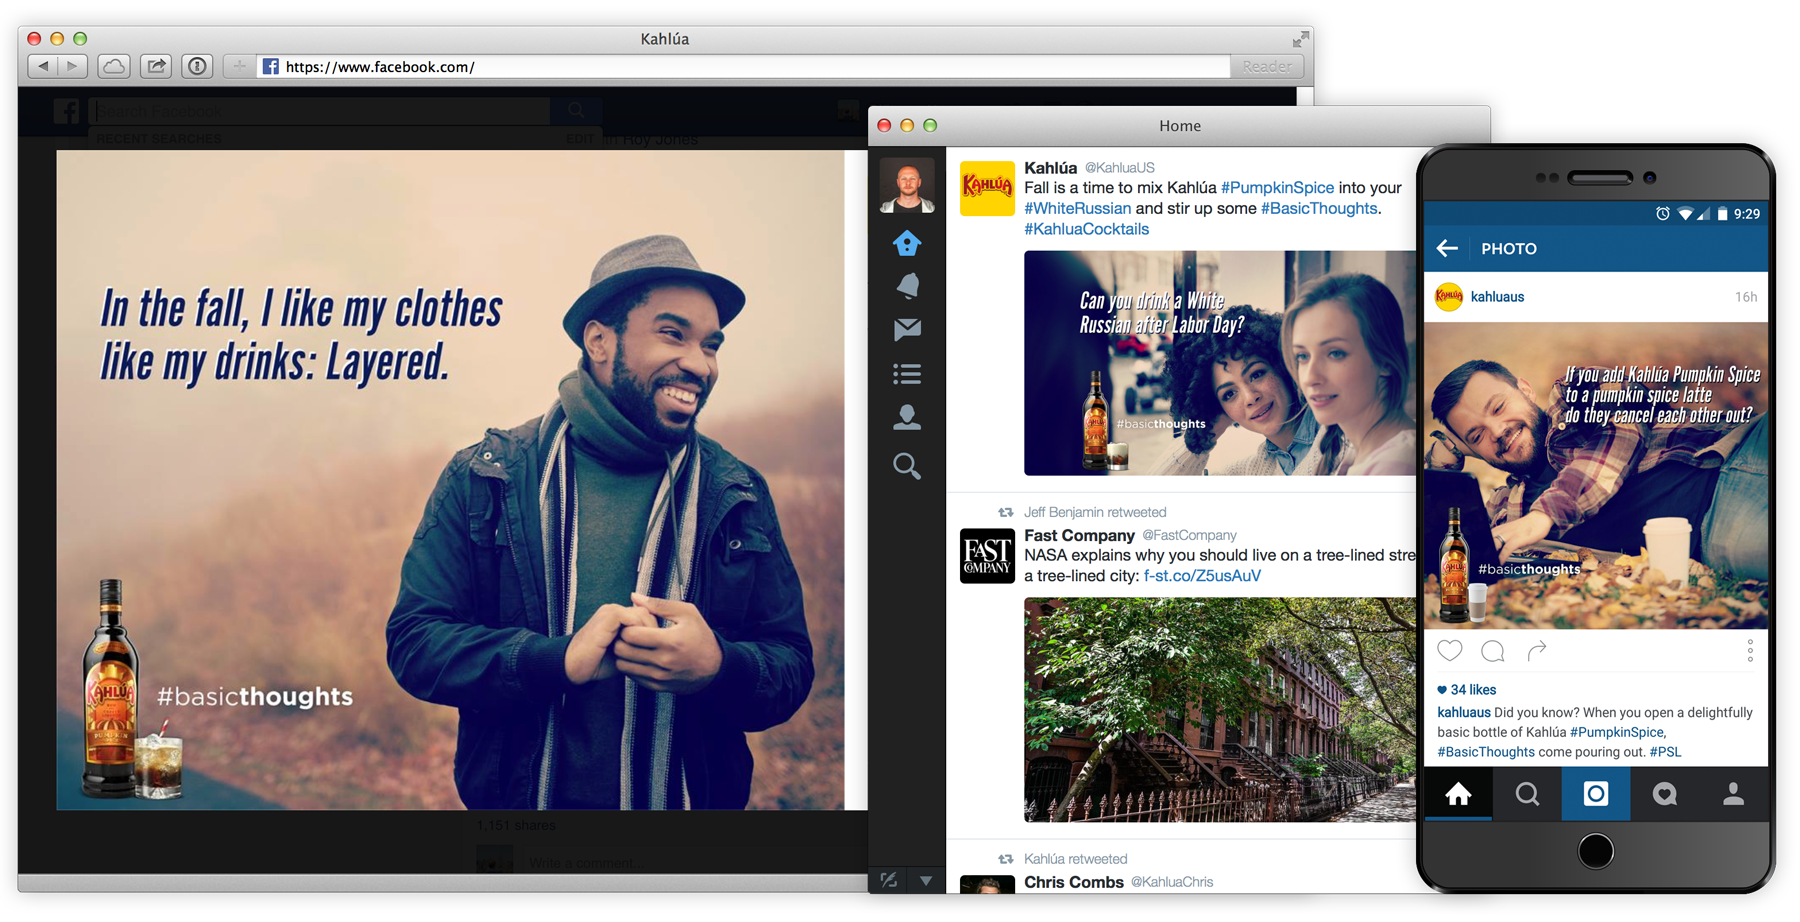Click the Facebook search magnifier button
This screenshot has height=922, width=1800.
[576, 111]
